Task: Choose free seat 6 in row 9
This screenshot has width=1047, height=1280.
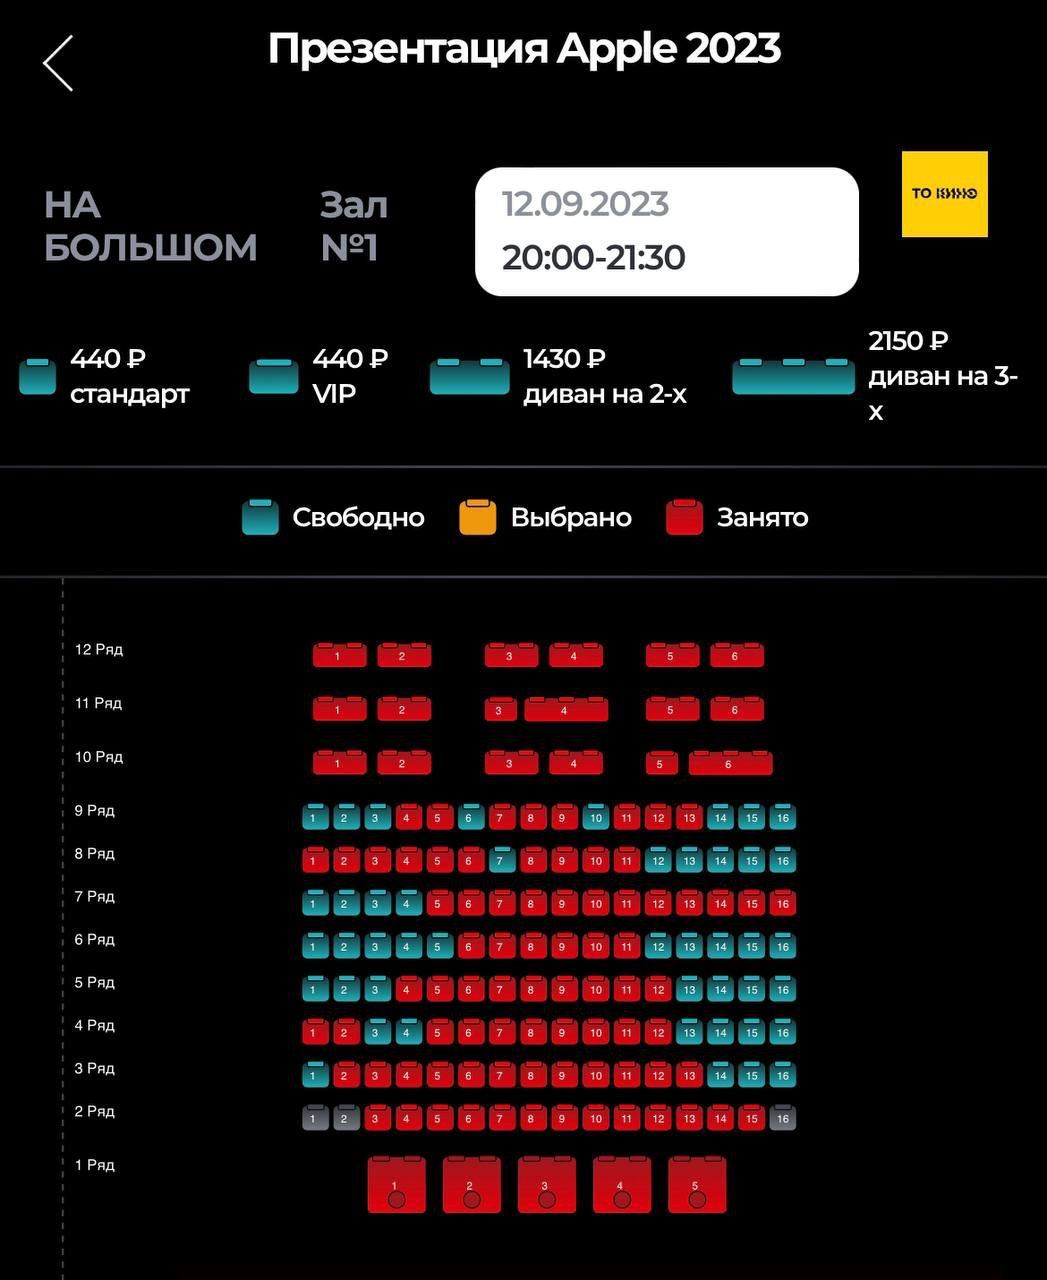Action: (x=470, y=818)
